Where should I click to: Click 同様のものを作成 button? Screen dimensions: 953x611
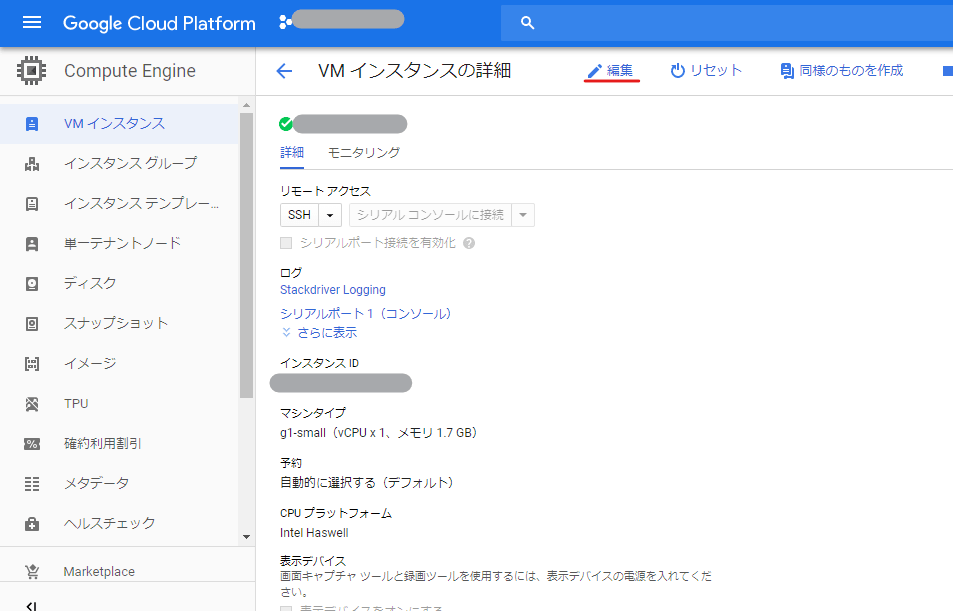point(842,71)
